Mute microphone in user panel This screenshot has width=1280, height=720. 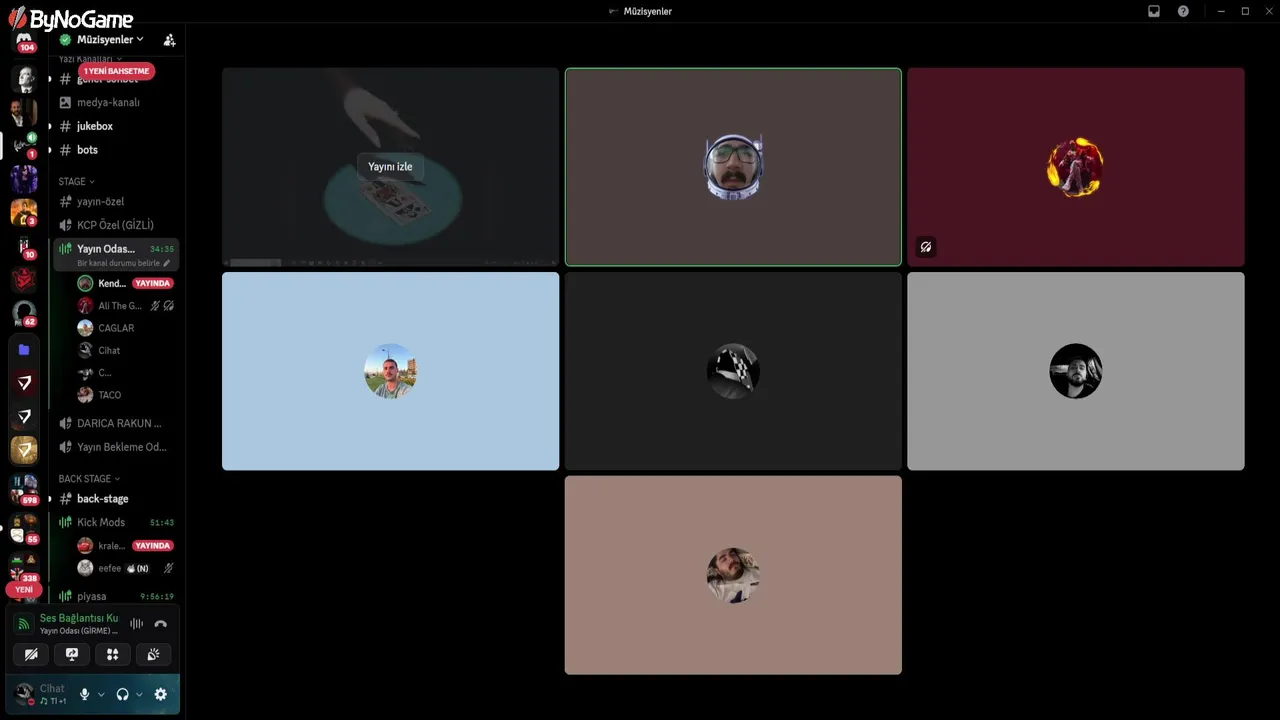(x=85, y=694)
